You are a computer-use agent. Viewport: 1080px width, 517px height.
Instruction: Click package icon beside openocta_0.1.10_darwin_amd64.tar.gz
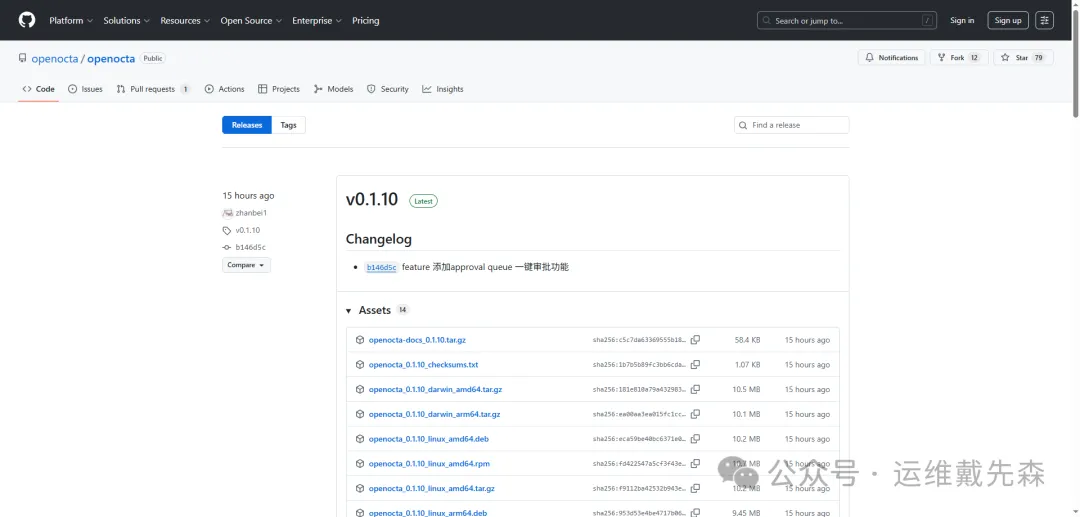[x=360, y=390]
